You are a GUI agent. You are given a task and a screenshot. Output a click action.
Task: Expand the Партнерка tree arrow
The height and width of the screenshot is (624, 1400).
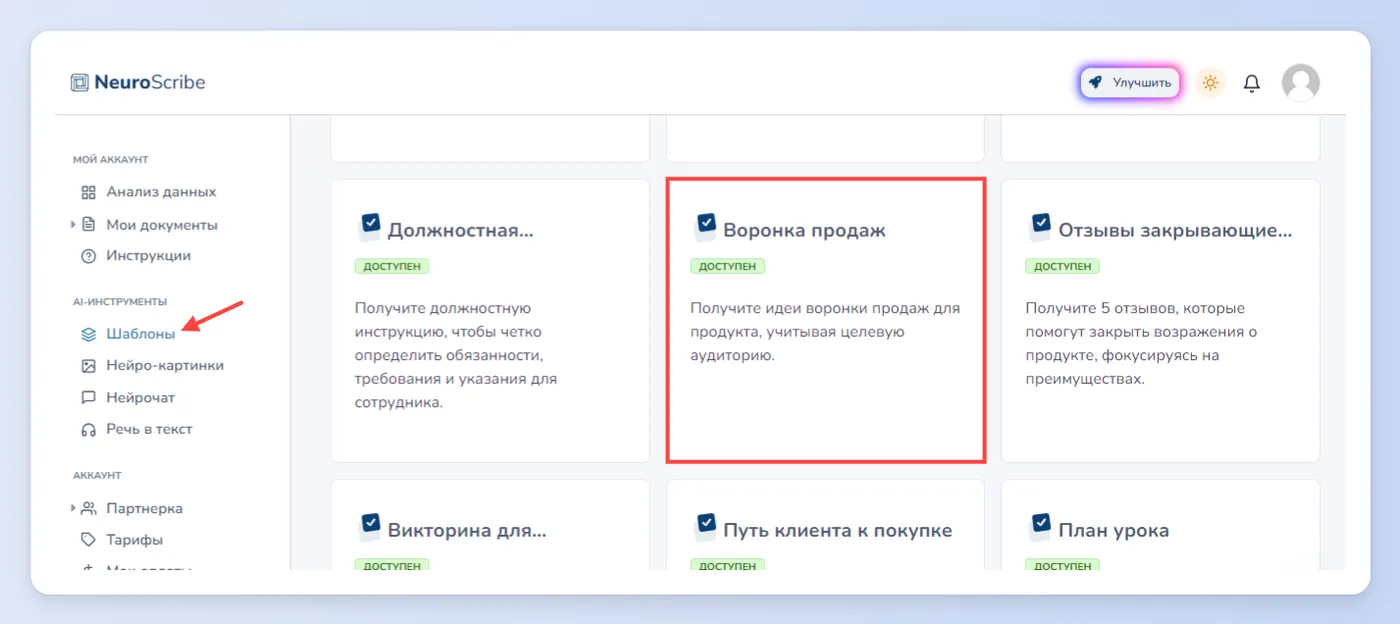[x=73, y=508]
